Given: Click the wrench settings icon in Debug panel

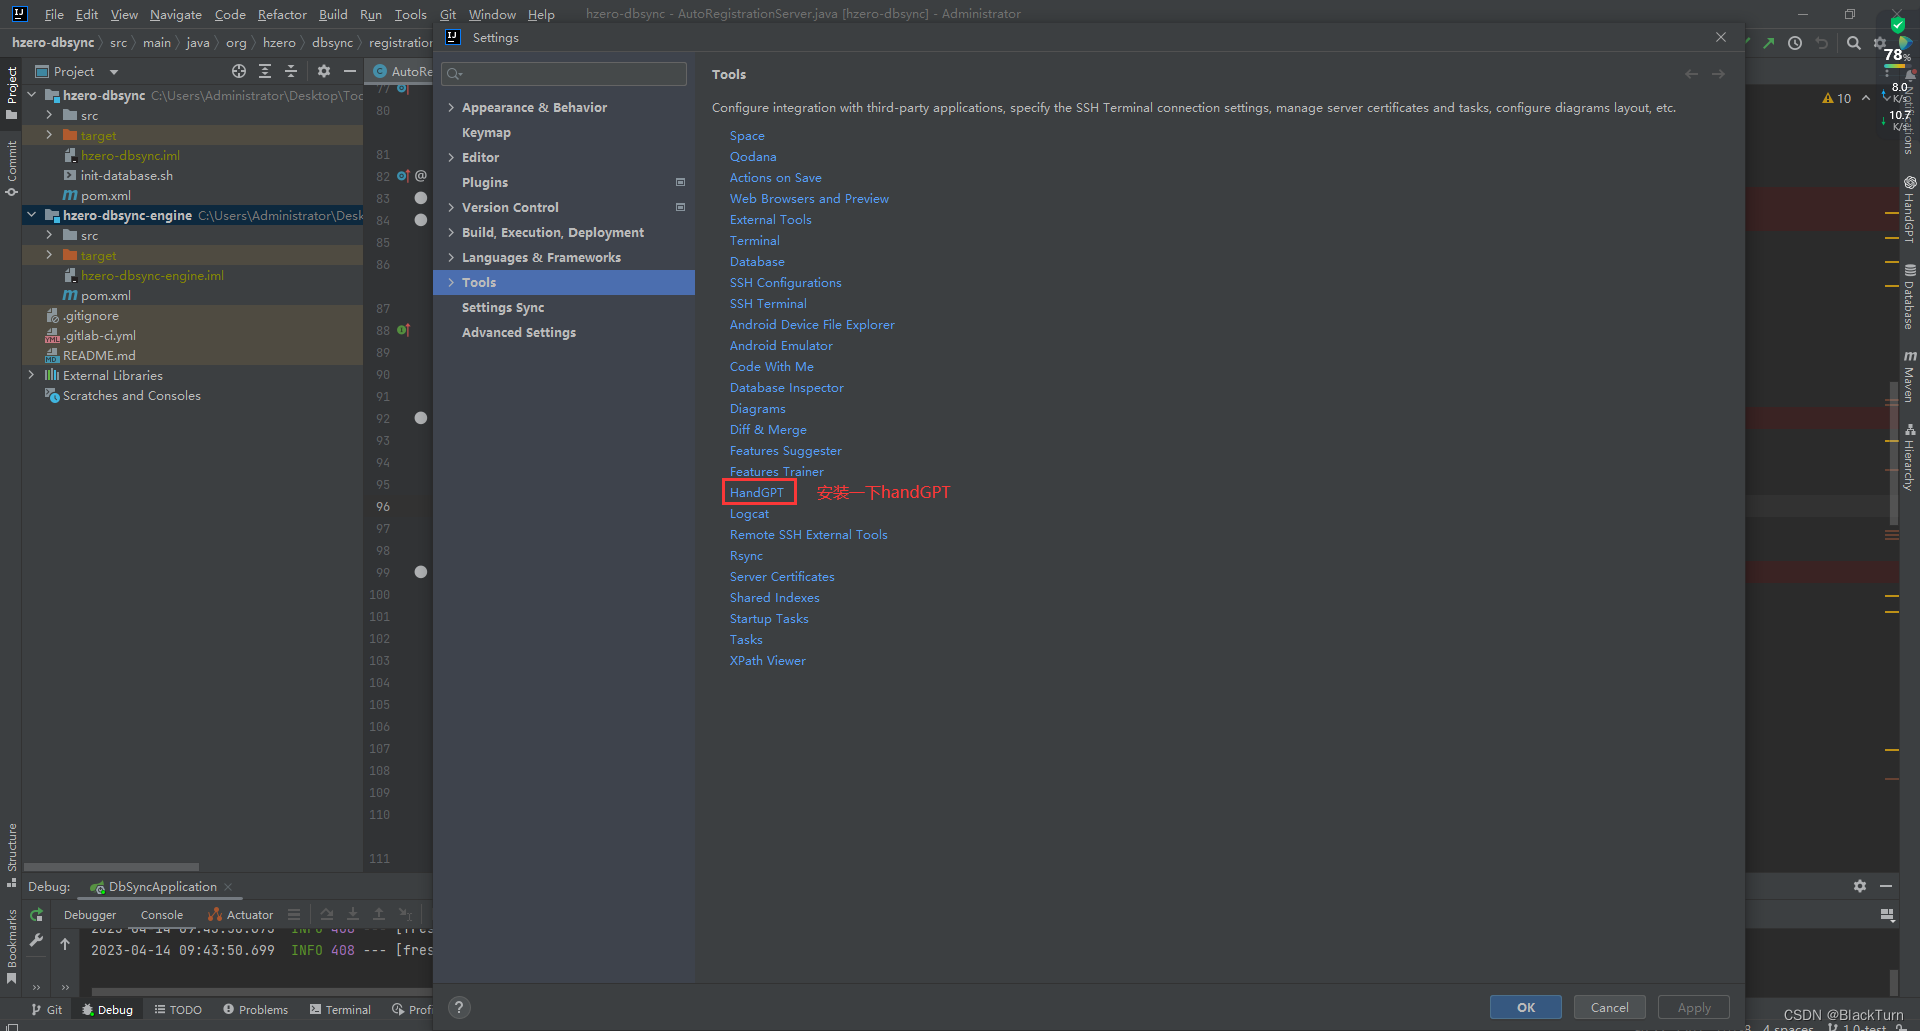Looking at the screenshot, I should [x=37, y=940].
